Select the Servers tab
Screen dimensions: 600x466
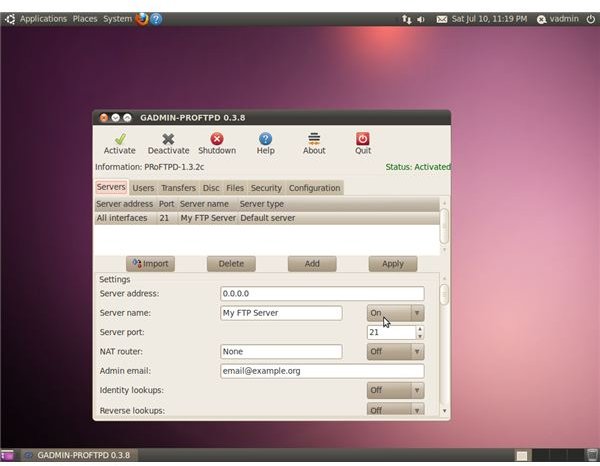[x=111, y=187]
